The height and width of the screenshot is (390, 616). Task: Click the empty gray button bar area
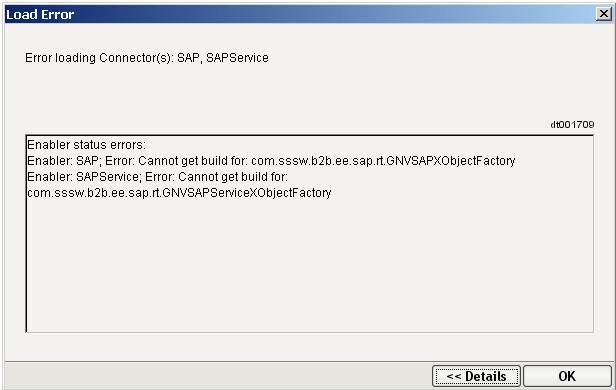pos(218,376)
